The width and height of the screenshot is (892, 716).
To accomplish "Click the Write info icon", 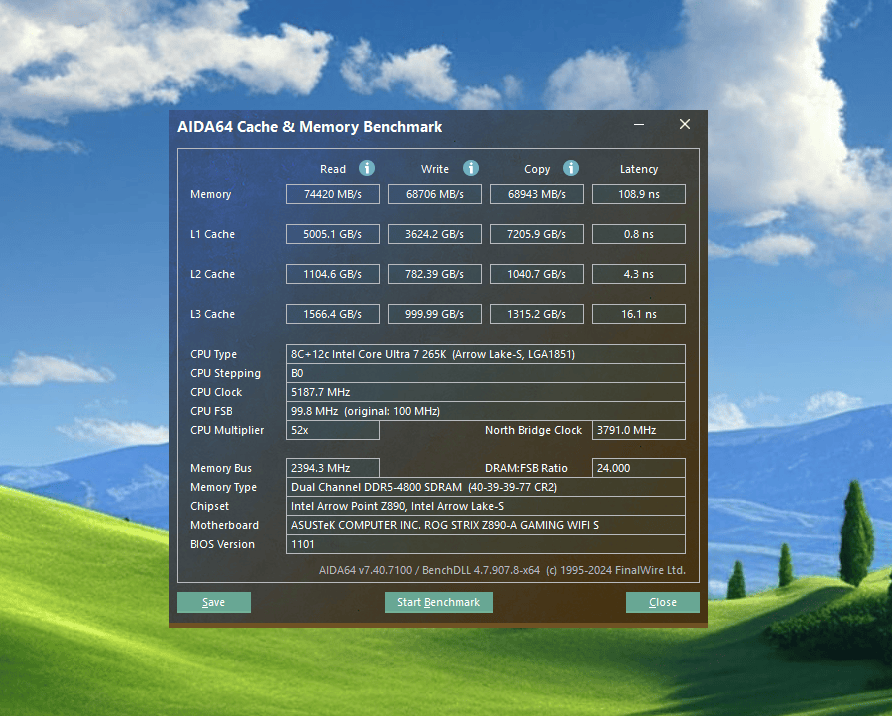I will click(x=470, y=168).
